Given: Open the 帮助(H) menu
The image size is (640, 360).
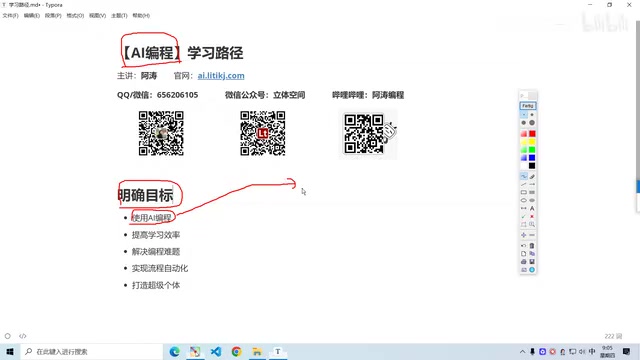Looking at the screenshot, I should 141,16.
